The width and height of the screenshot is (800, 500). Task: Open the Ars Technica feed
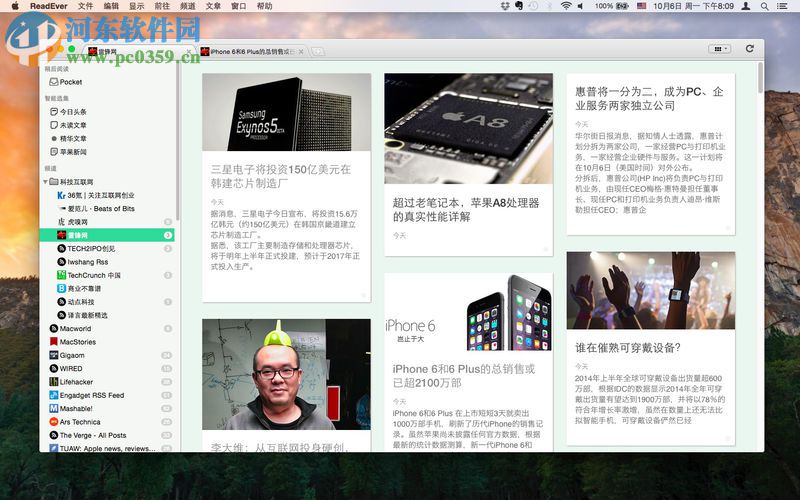tap(74, 422)
